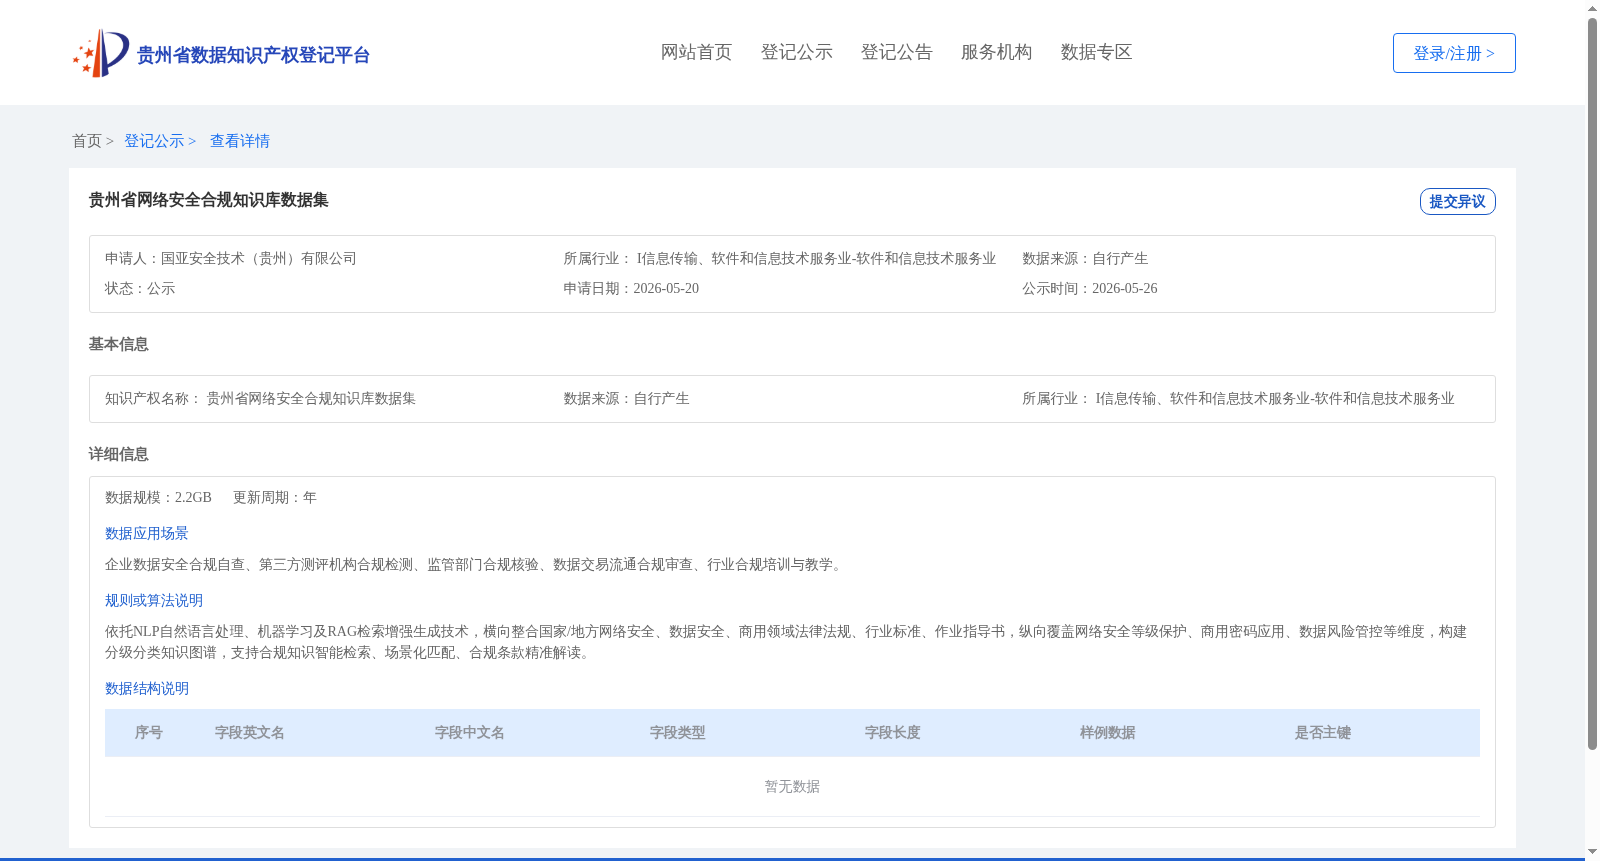Click the scrollbar up arrow
This screenshot has width=1600, height=861.
(x=1592, y=8)
